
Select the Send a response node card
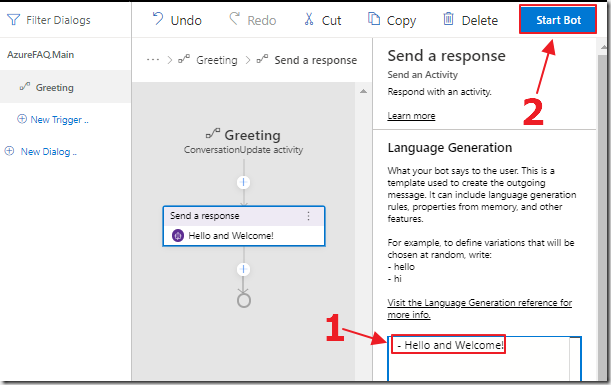pyautogui.click(x=244, y=226)
